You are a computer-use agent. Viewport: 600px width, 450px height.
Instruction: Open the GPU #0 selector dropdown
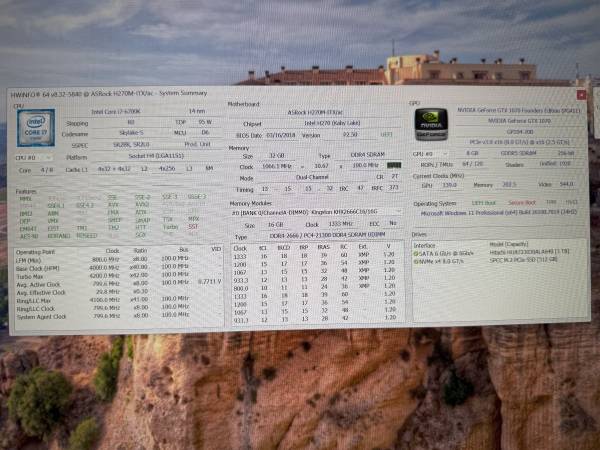coord(430,154)
